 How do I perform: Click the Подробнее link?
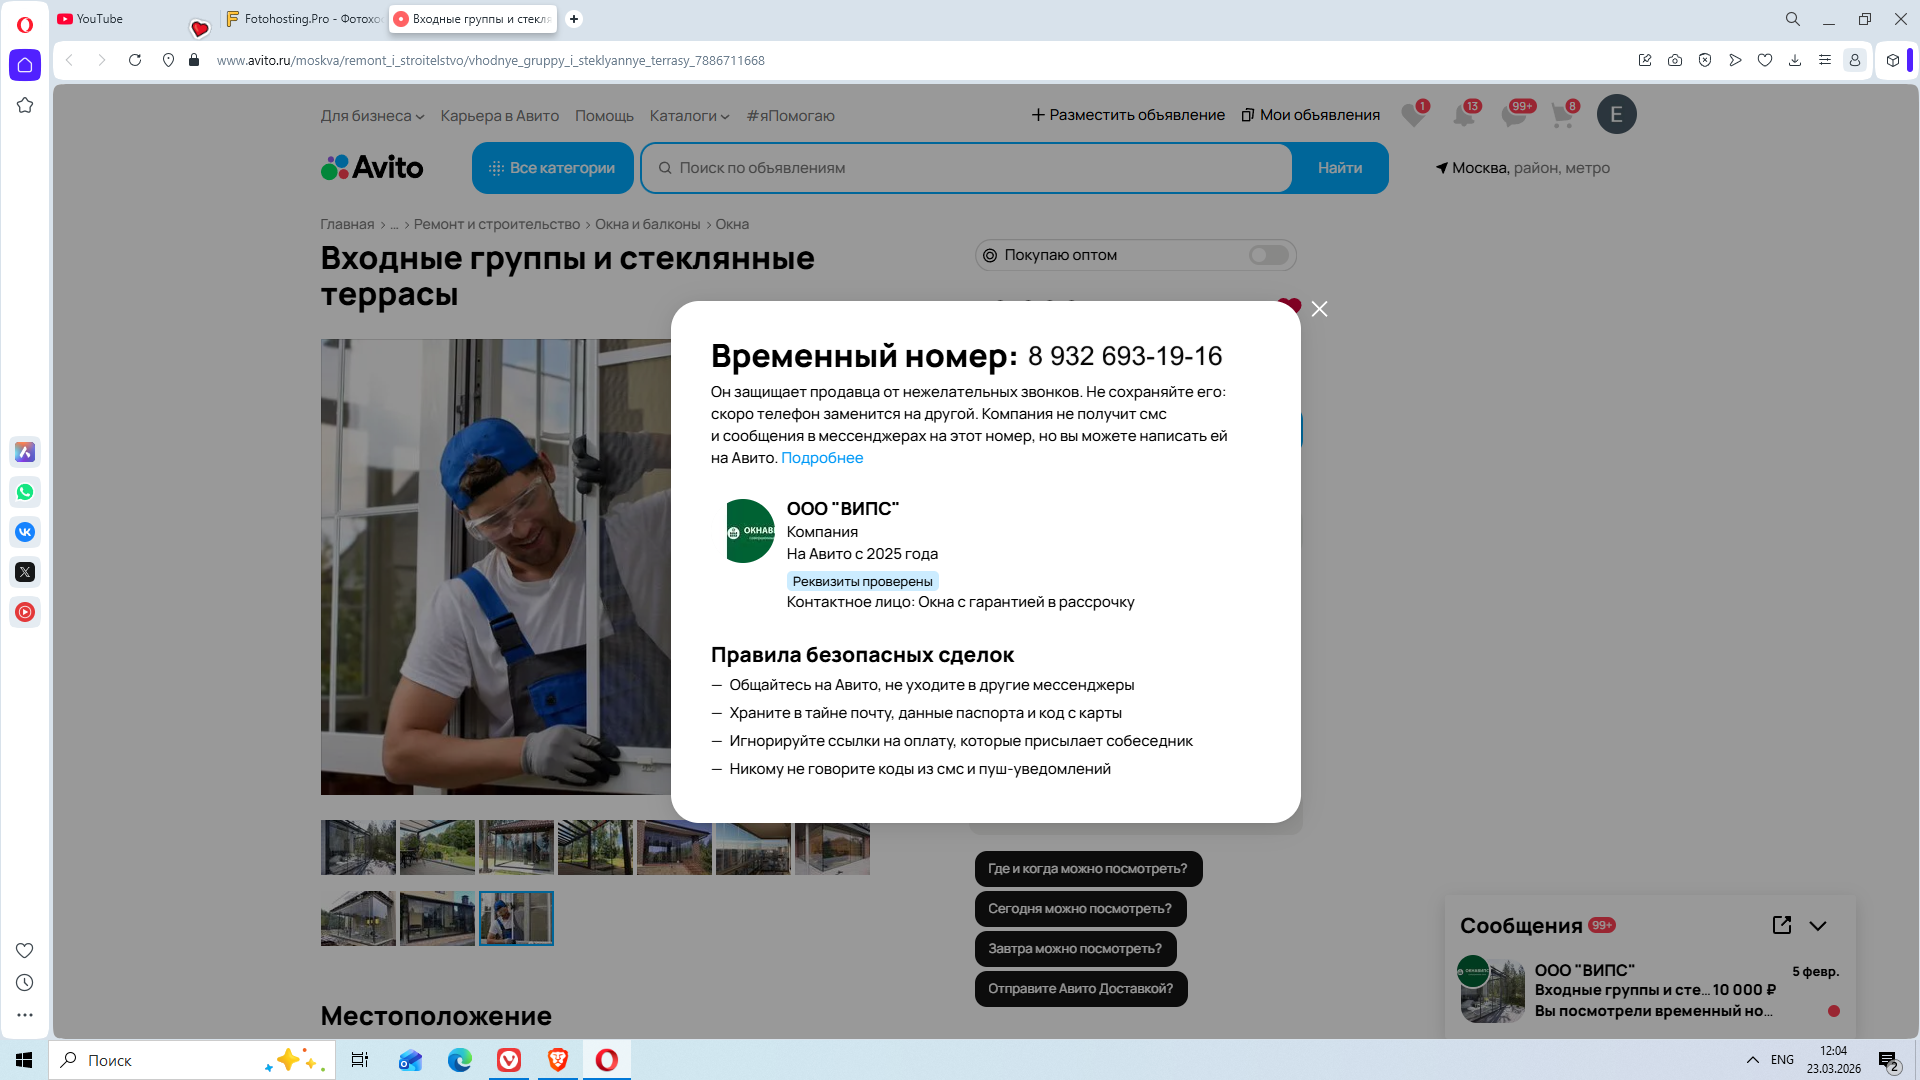point(821,458)
